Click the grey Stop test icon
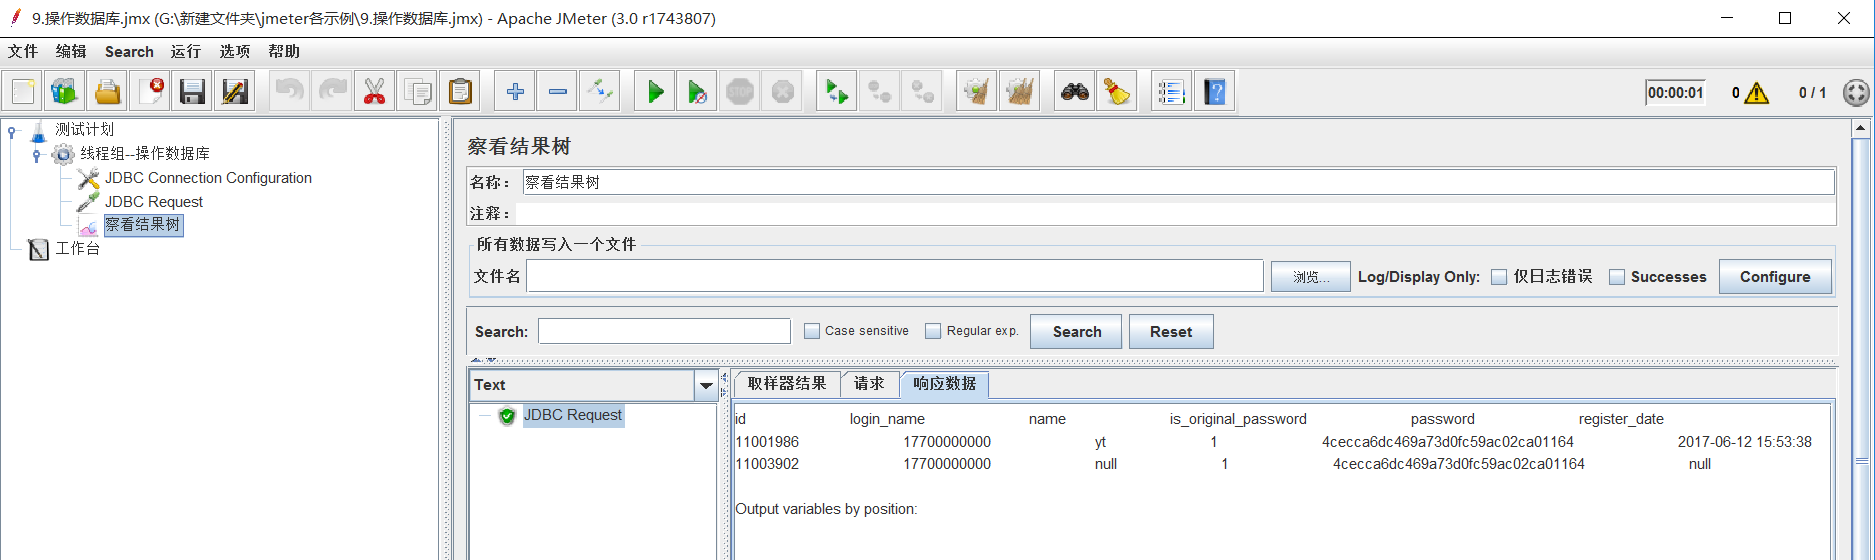1875x560 pixels. [x=740, y=92]
